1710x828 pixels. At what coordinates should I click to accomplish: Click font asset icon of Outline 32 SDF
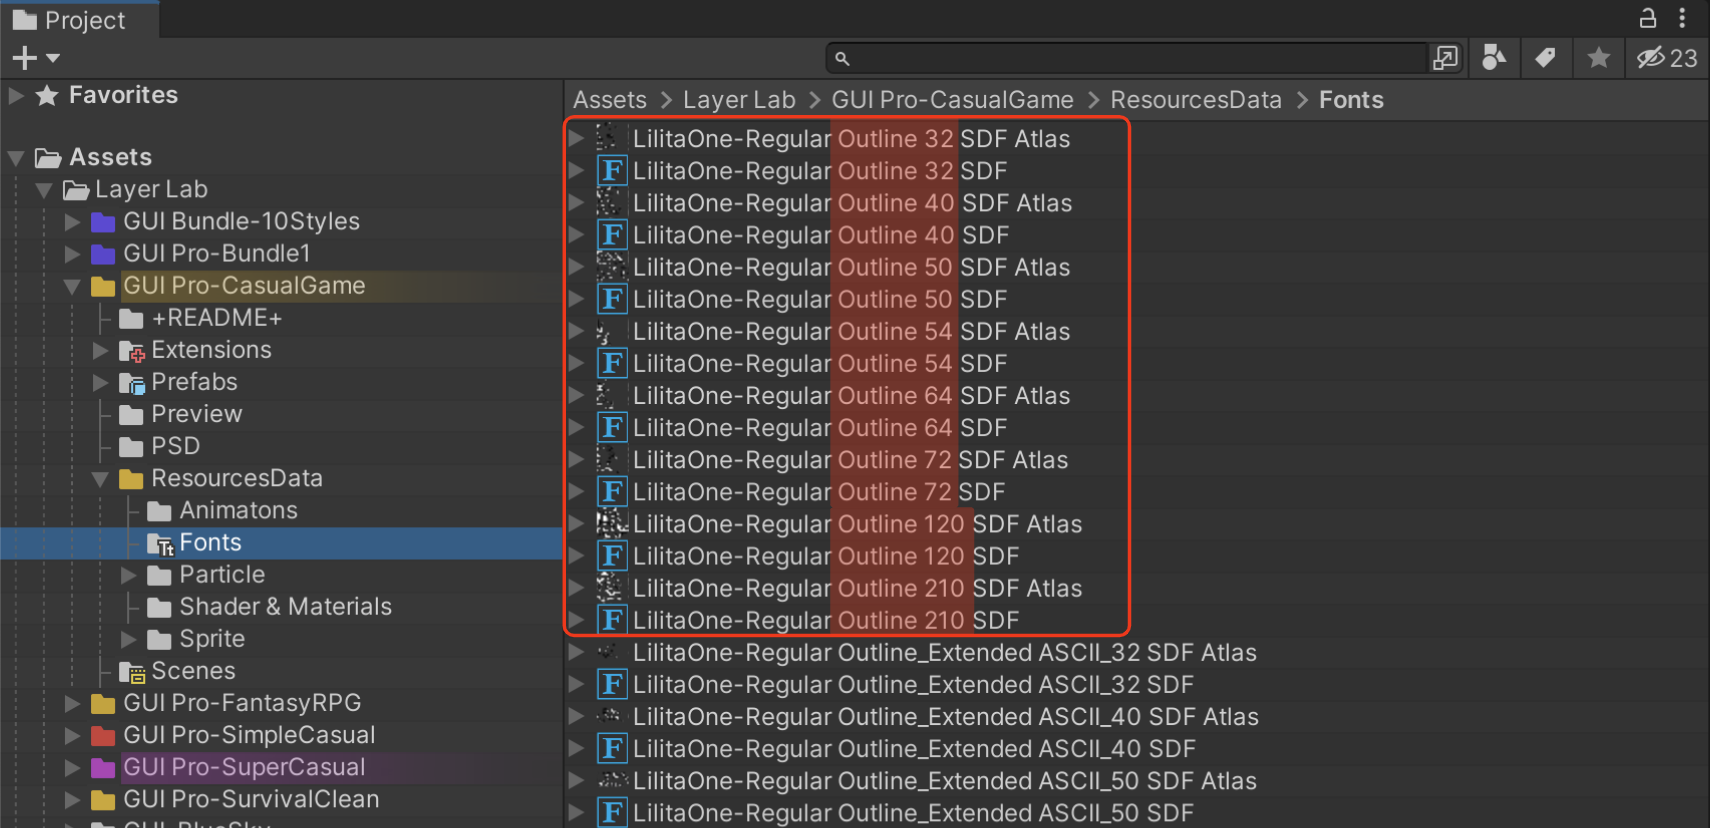[612, 171]
